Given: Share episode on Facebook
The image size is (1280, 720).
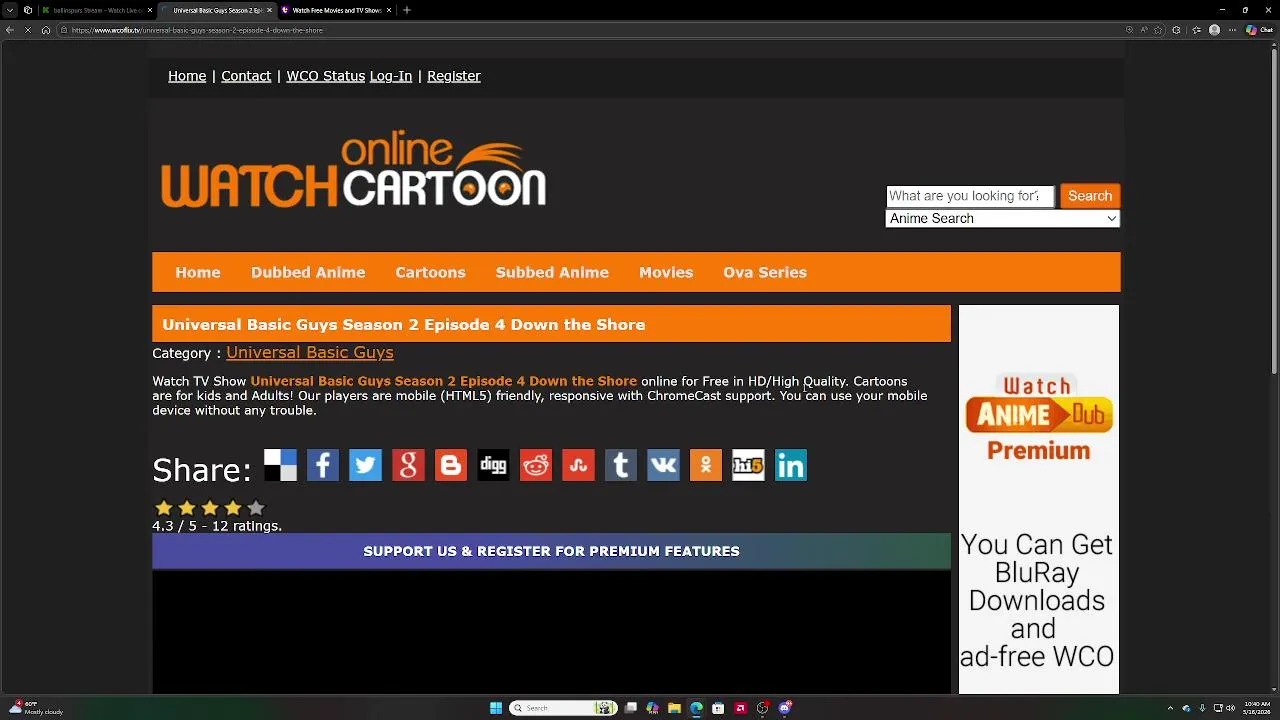Looking at the screenshot, I should (323, 465).
